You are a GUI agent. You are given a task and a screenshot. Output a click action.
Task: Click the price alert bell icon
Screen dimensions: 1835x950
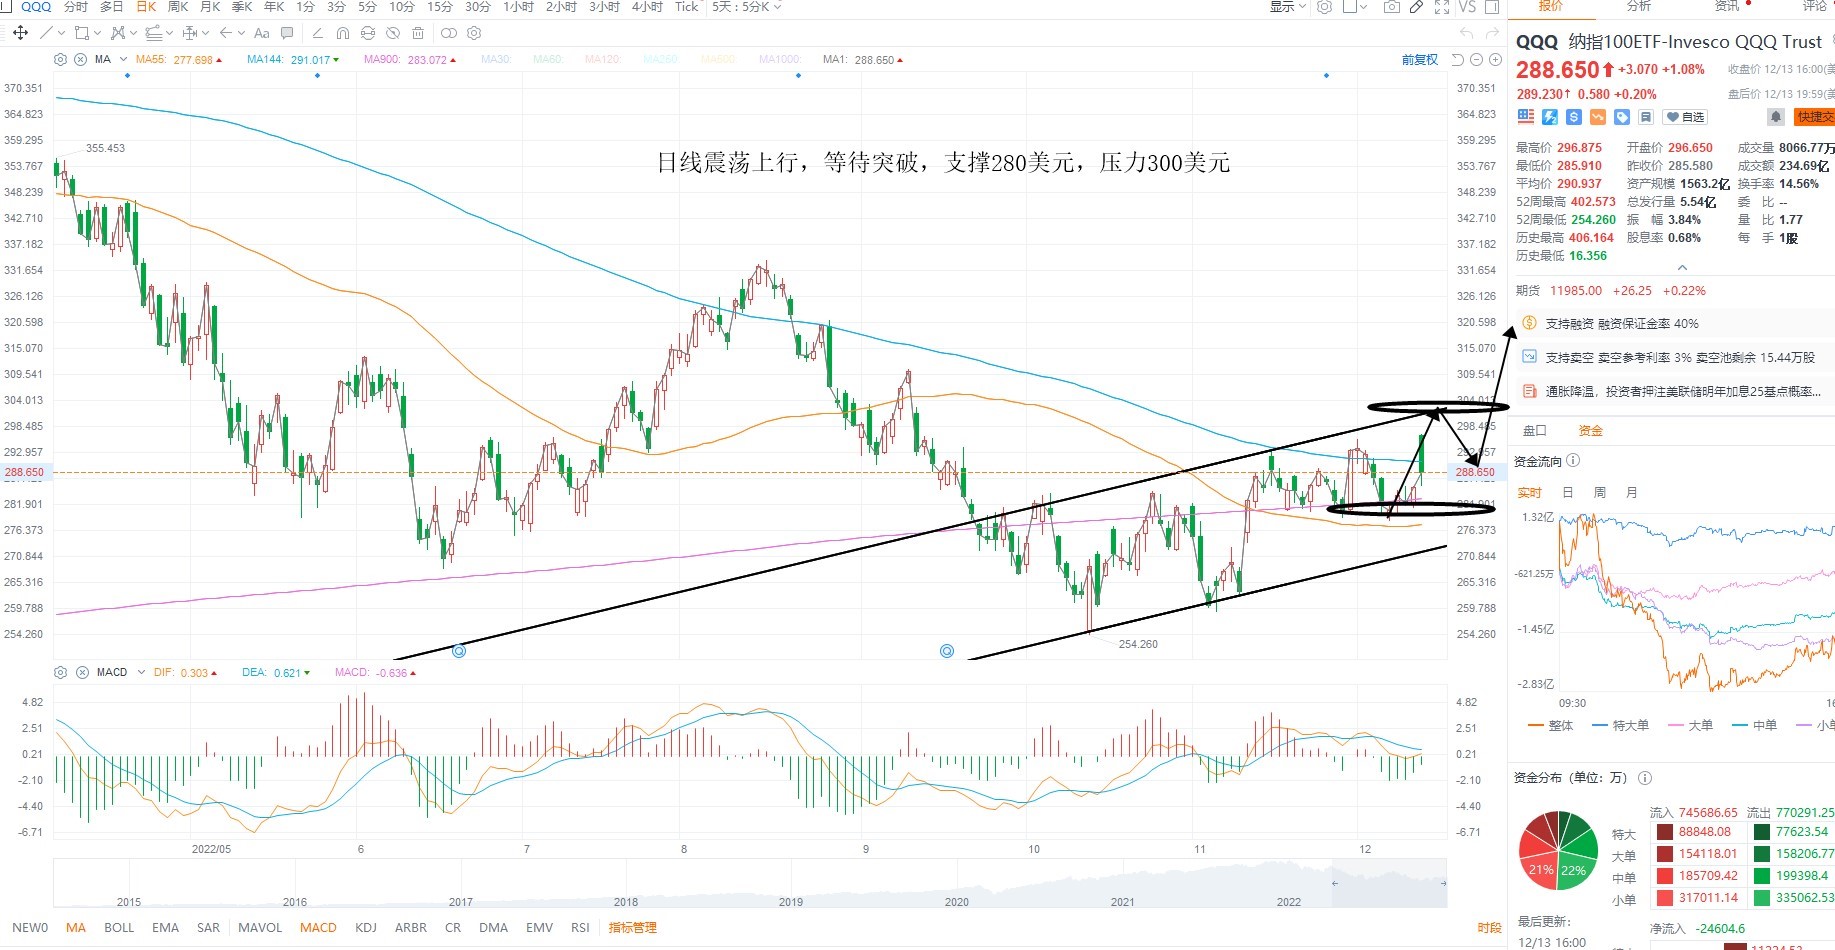[x=1776, y=117]
